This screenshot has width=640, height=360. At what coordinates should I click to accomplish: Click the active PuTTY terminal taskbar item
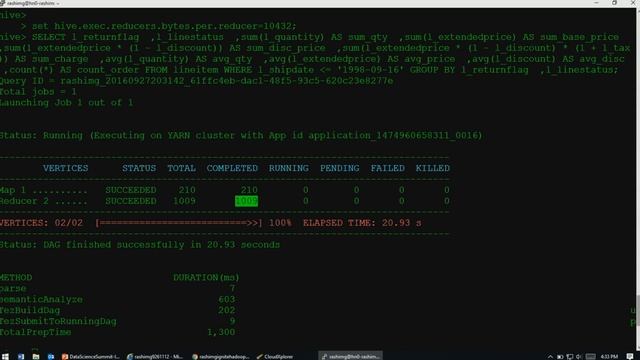(350, 356)
